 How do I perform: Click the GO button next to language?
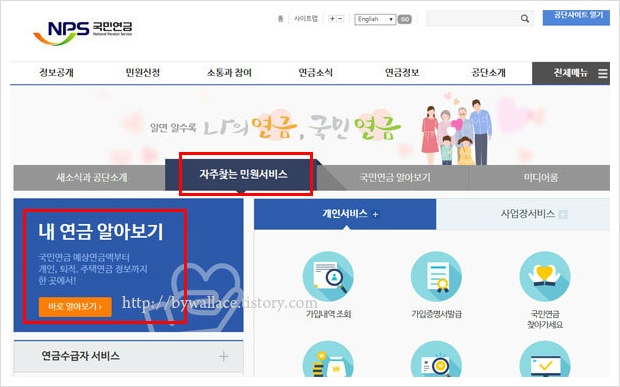tap(405, 19)
